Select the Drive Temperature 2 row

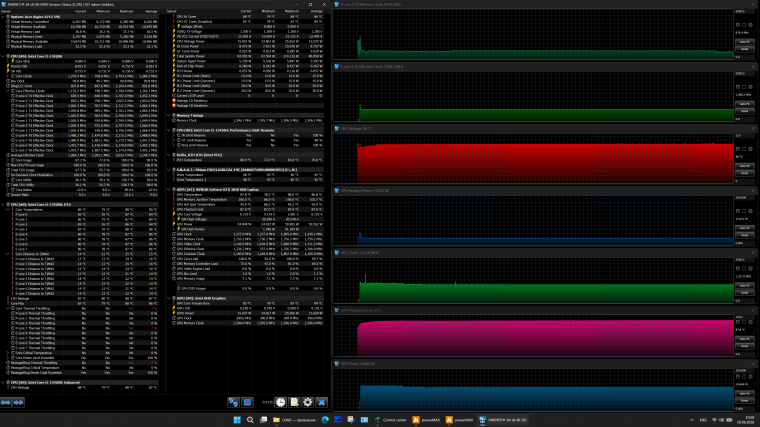(246, 179)
